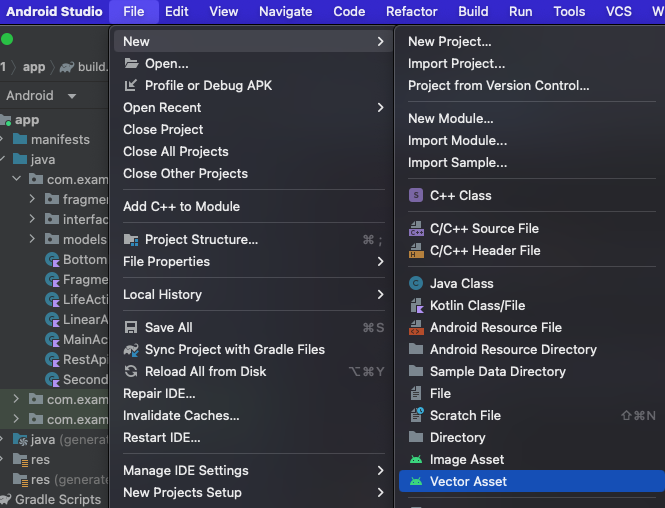Select Repair IDE... option
The width and height of the screenshot is (665, 508).
pyautogui.click(x=159, y=394)
